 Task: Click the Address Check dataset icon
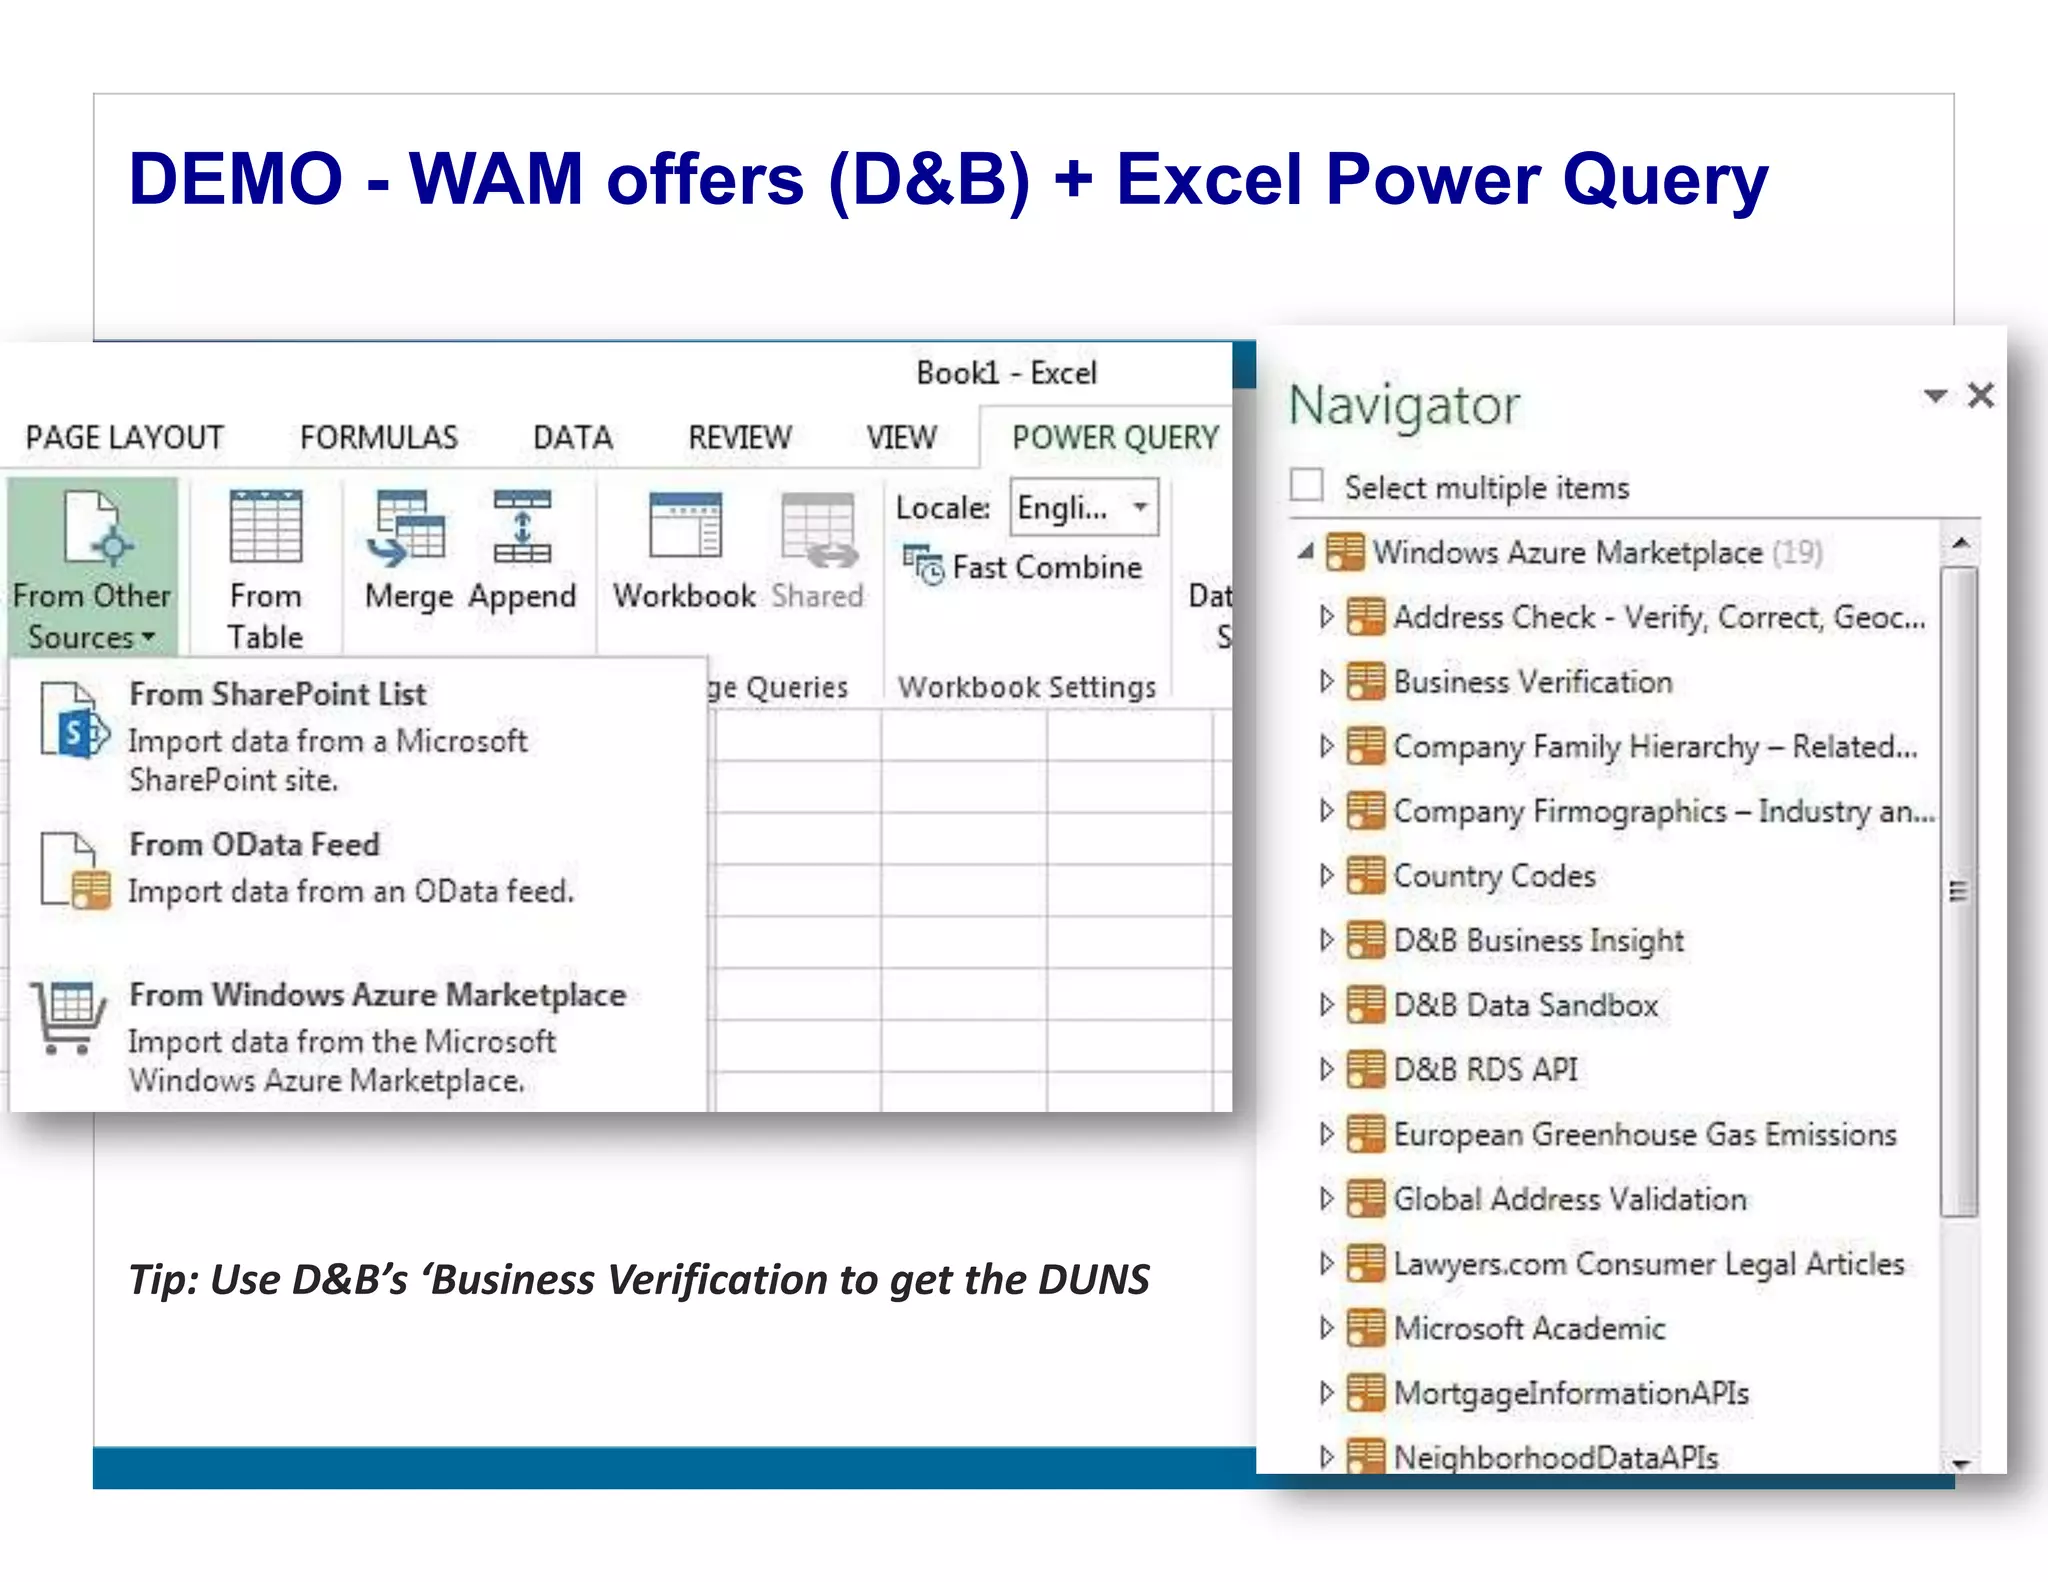pyautogui.click(x=1365, y=616)
